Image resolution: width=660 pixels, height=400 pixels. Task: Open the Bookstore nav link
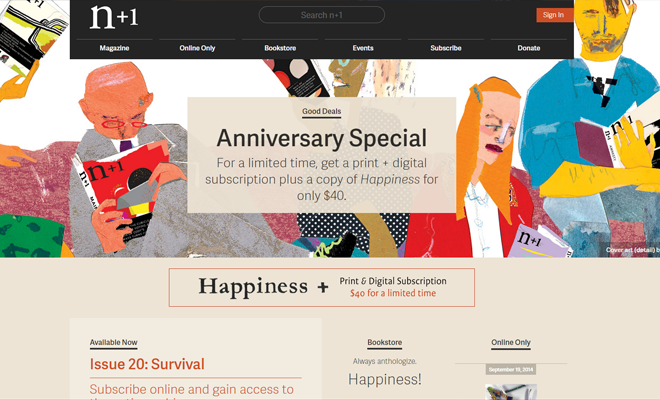click(280, 48)
